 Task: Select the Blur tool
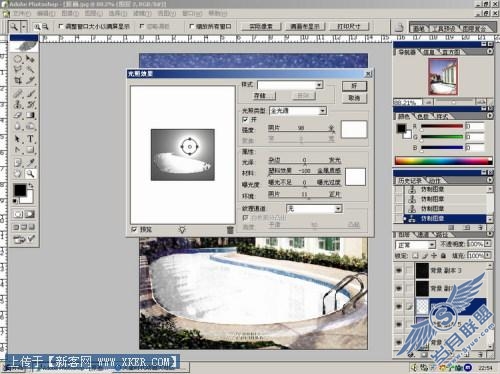18,126
